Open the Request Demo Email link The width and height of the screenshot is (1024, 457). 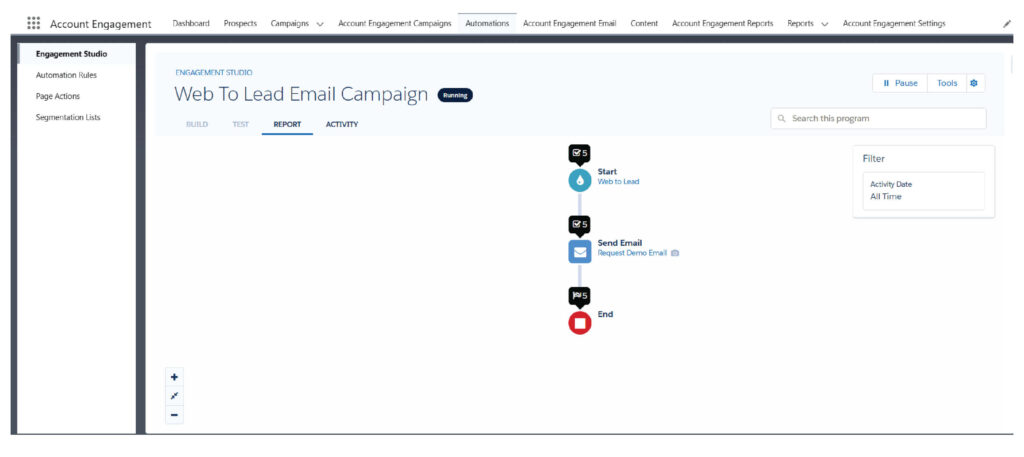tap(632, 253)
